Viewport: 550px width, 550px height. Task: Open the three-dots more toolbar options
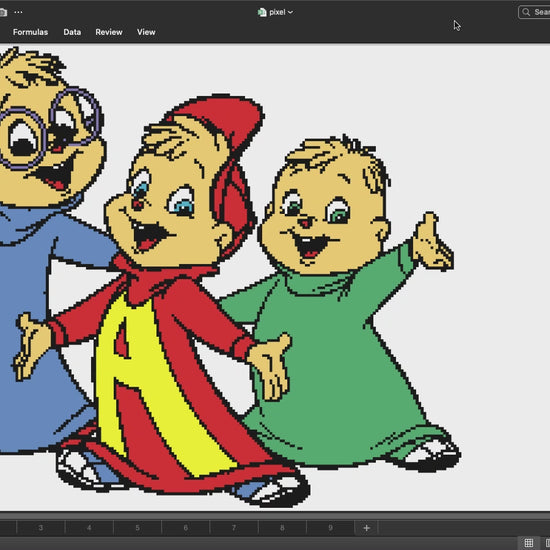(x=18, y=12)
